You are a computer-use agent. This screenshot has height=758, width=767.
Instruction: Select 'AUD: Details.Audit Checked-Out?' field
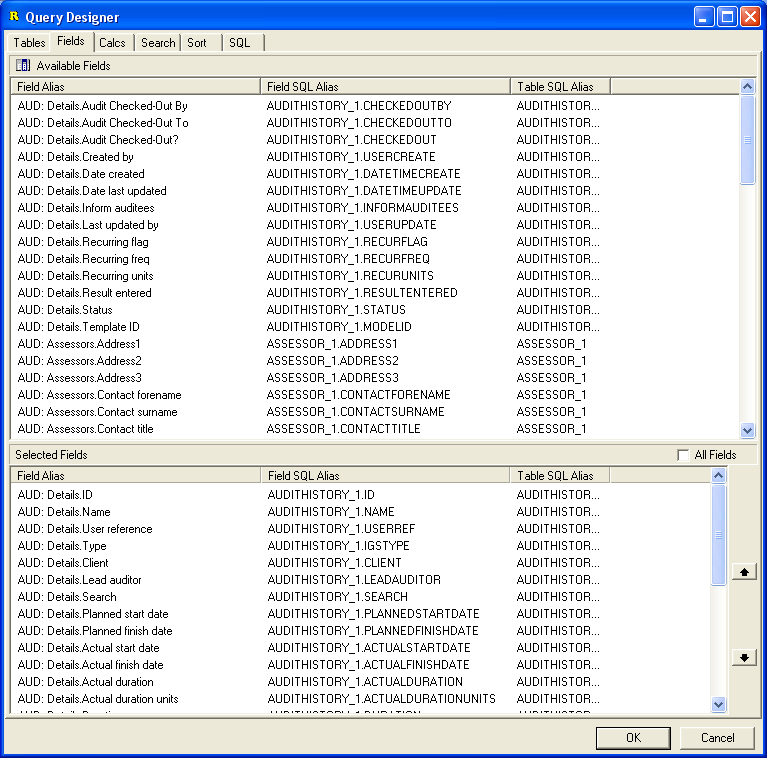(375, 140)
